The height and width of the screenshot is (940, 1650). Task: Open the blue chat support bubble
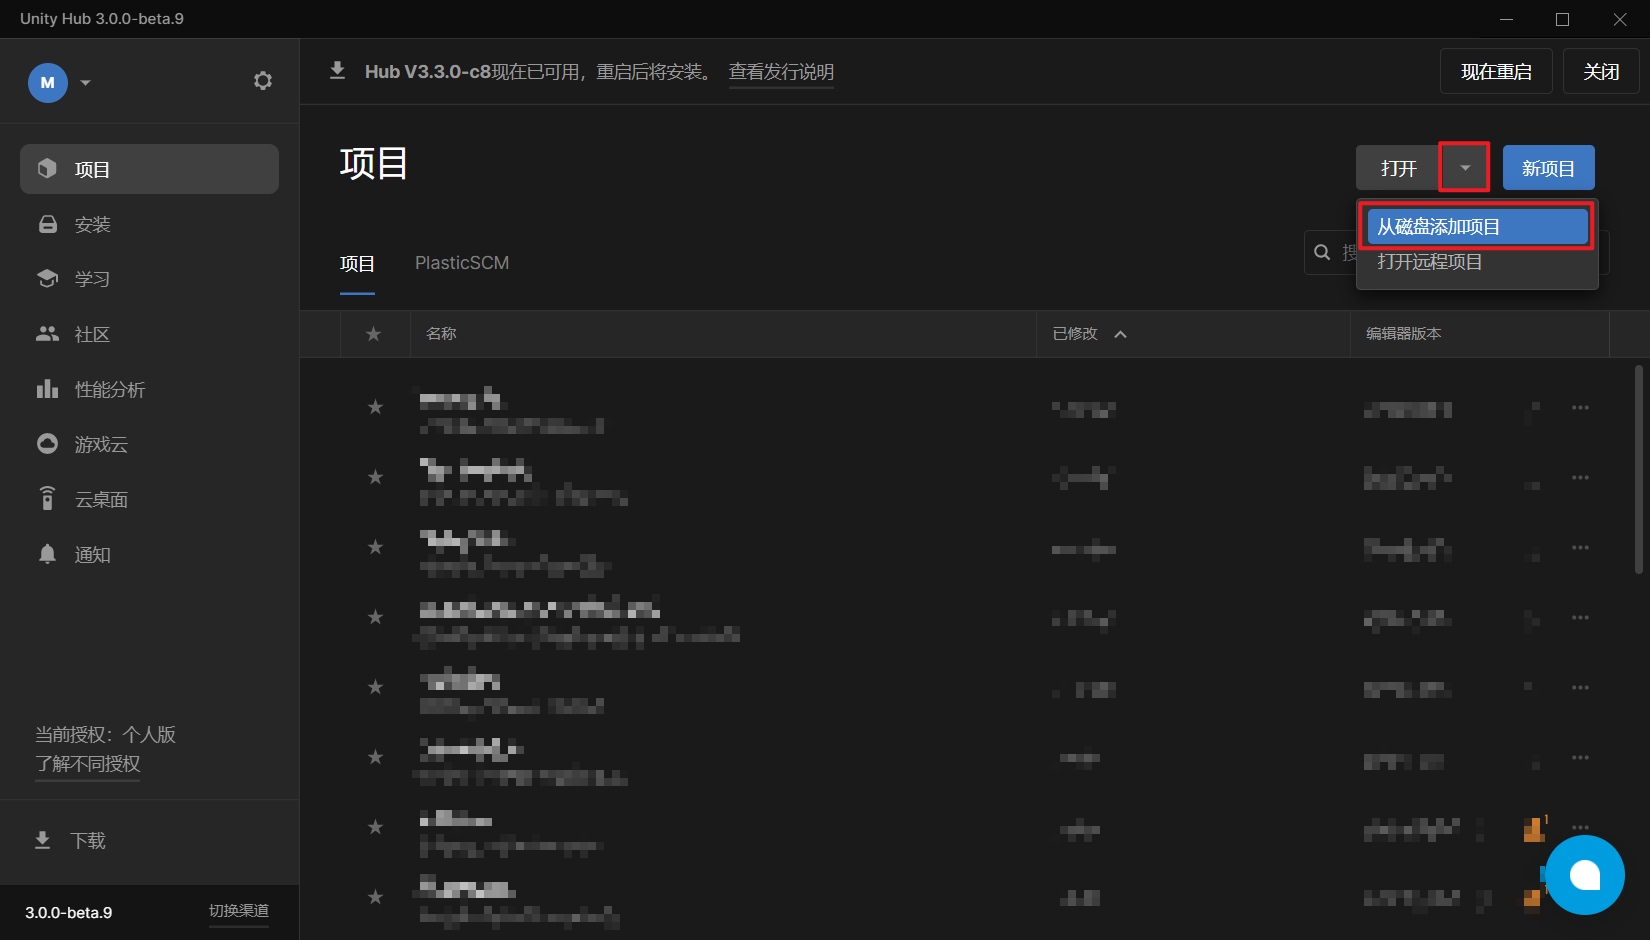[1585, 875]
